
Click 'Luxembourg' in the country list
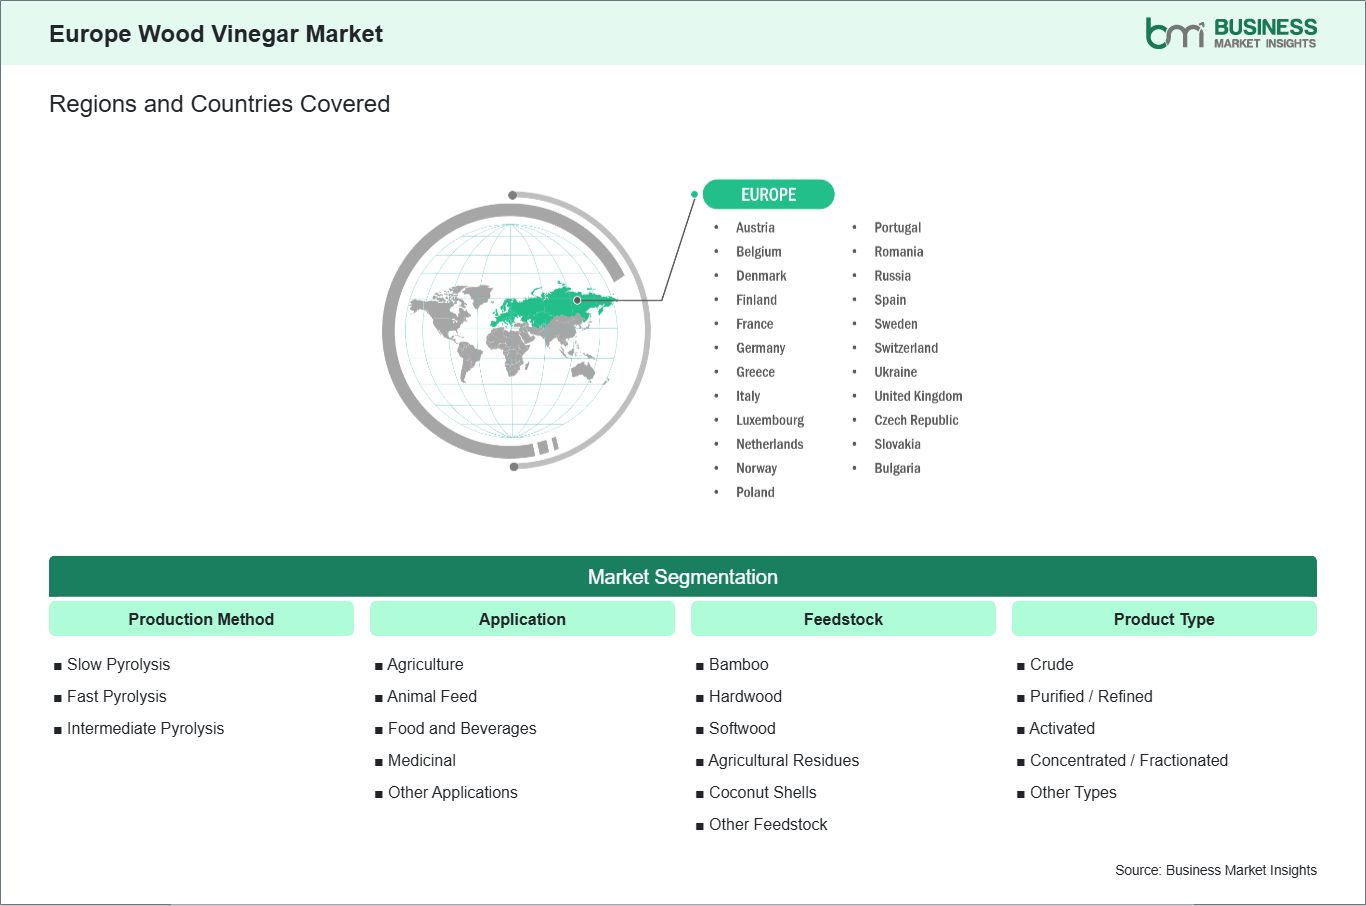[x=770, y=420]
